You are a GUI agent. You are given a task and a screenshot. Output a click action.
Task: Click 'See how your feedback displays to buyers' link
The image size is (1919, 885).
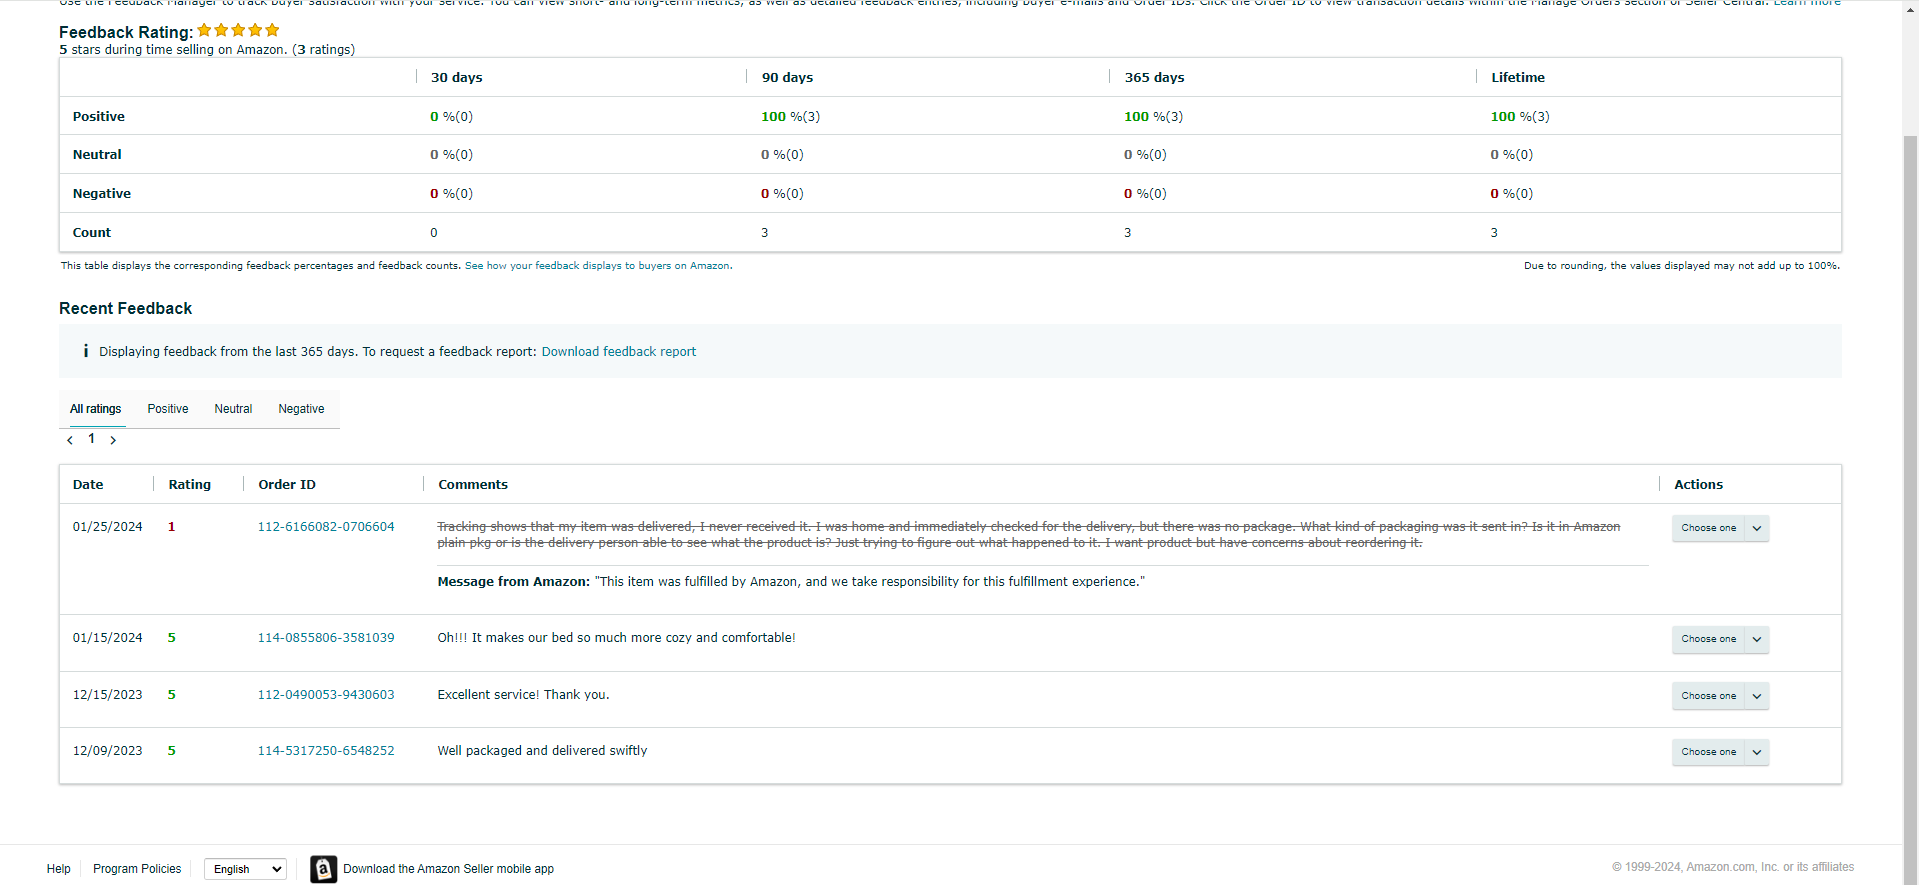(x=597, y=266)
